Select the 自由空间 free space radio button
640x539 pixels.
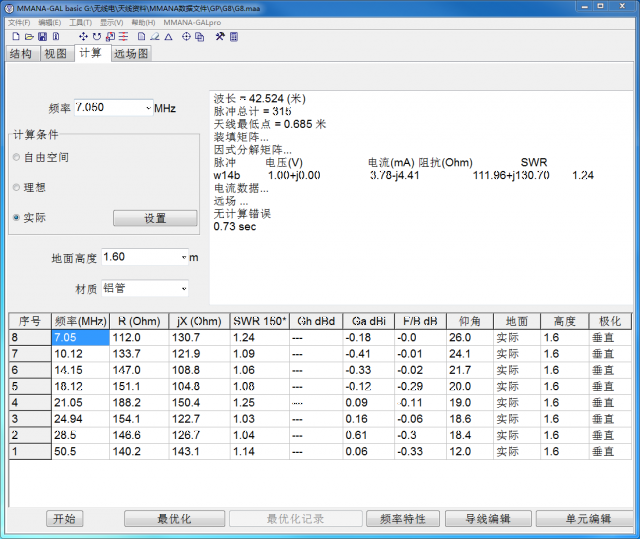16,157
